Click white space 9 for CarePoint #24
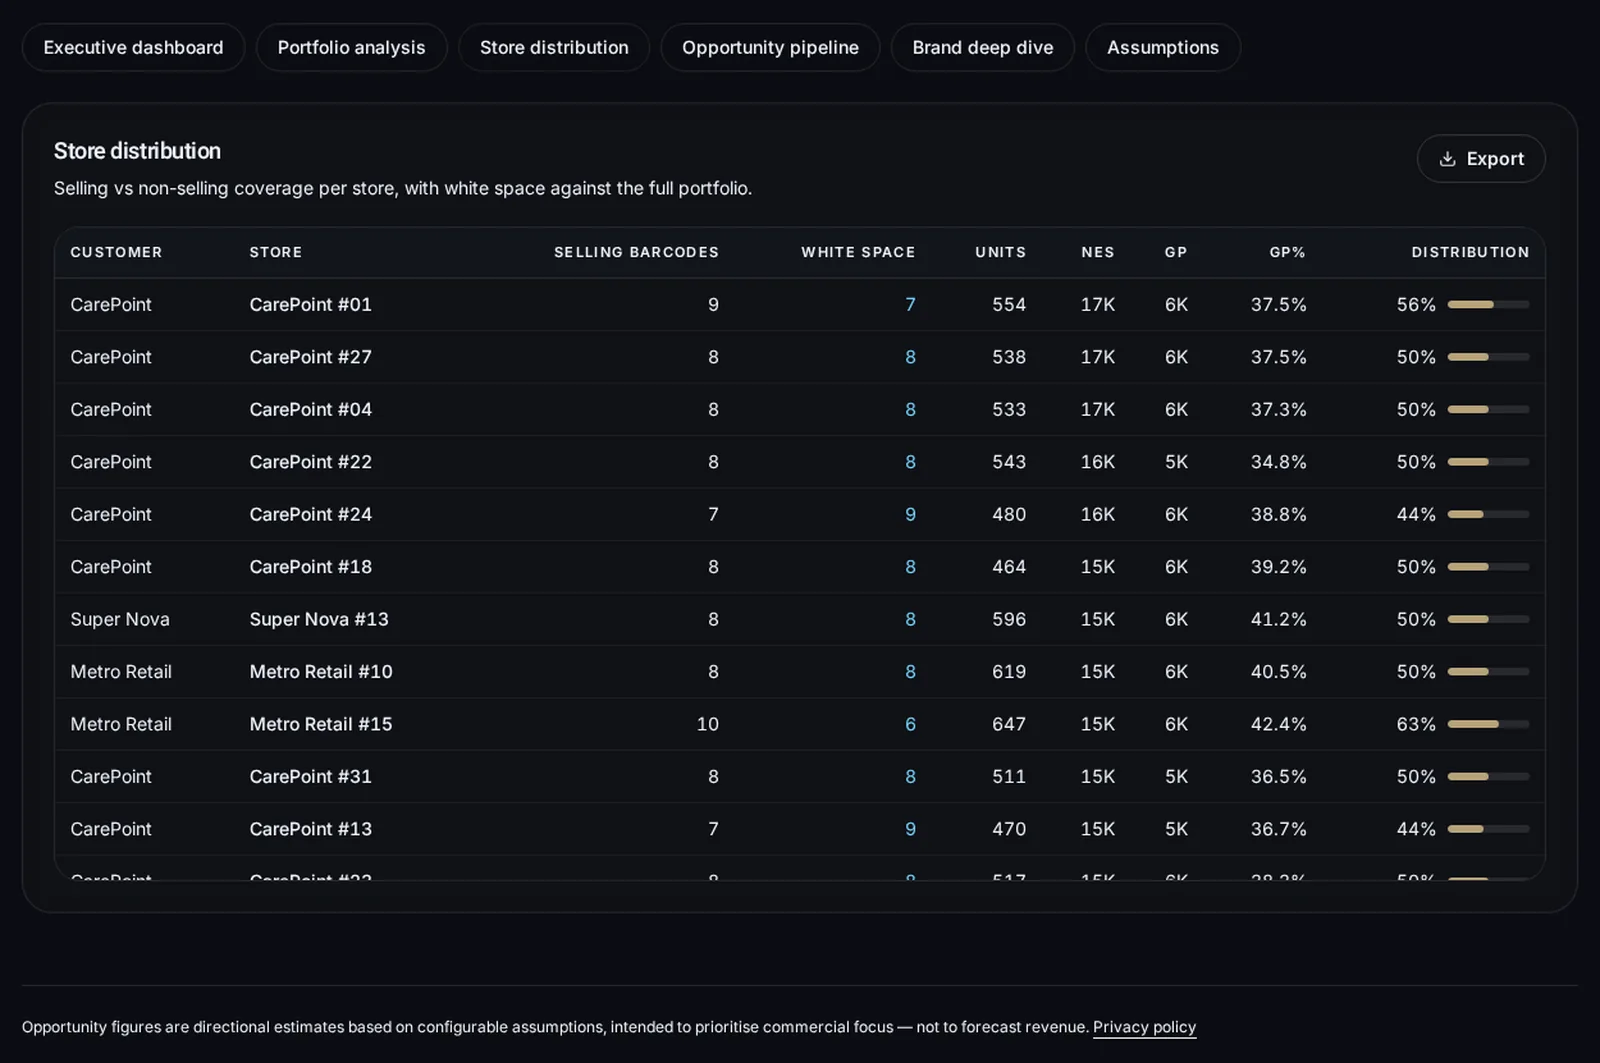Viewport: 1600px width, 1063px height. pyautogui.click(x=910, y=514)
